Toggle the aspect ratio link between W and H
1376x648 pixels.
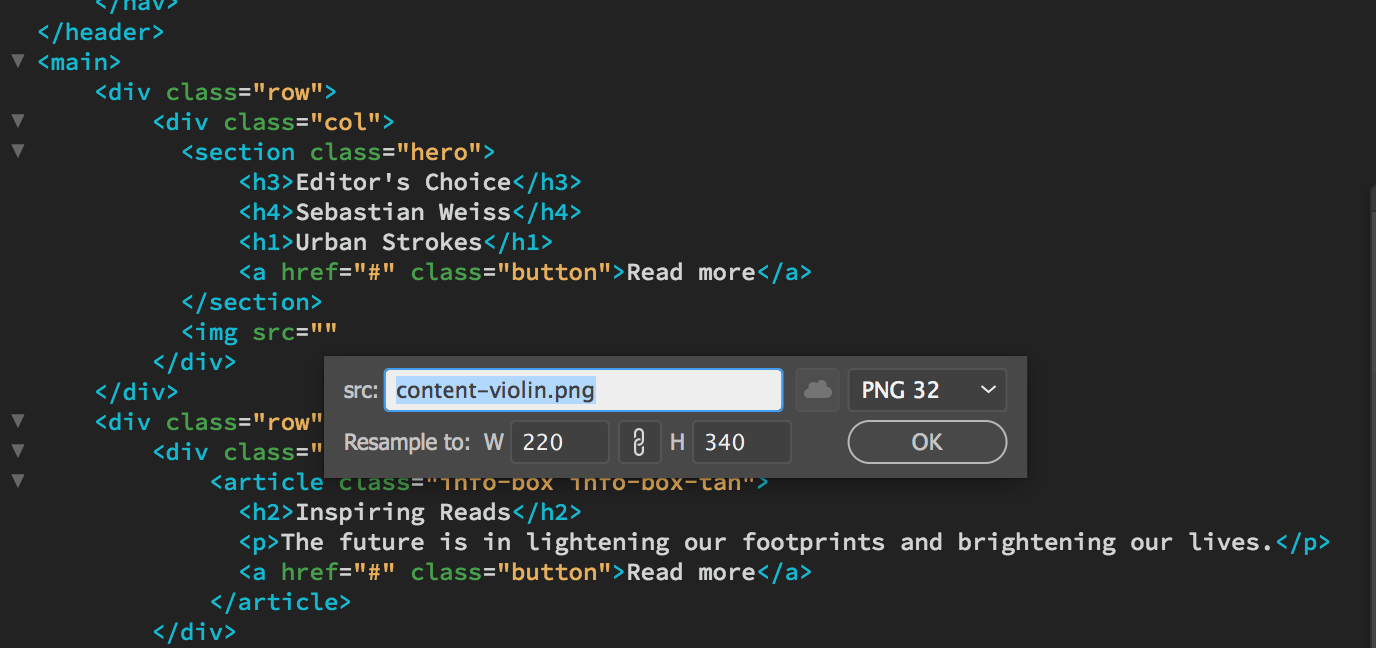pos(639,441)
